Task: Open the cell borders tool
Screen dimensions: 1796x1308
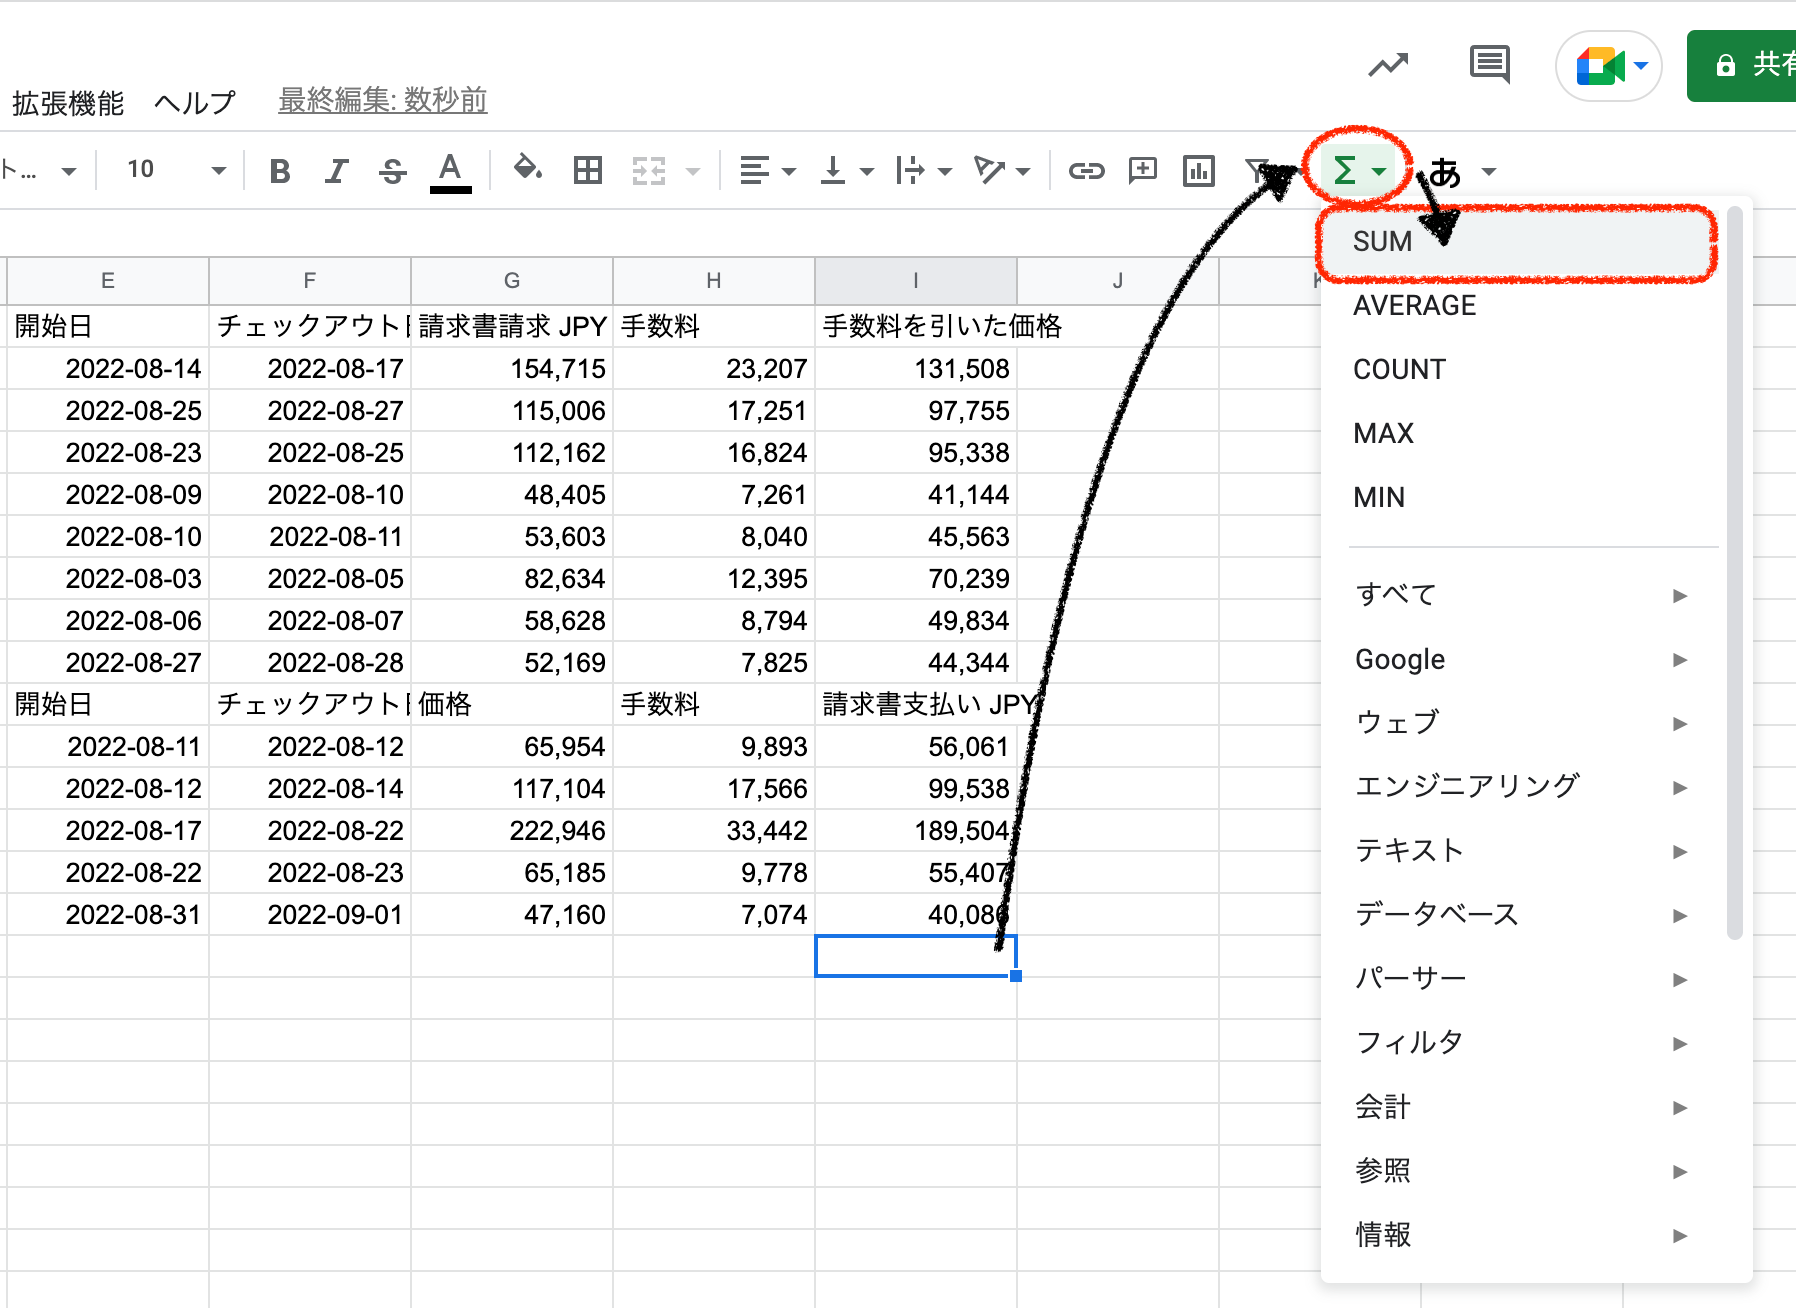Action: point(588,171)
